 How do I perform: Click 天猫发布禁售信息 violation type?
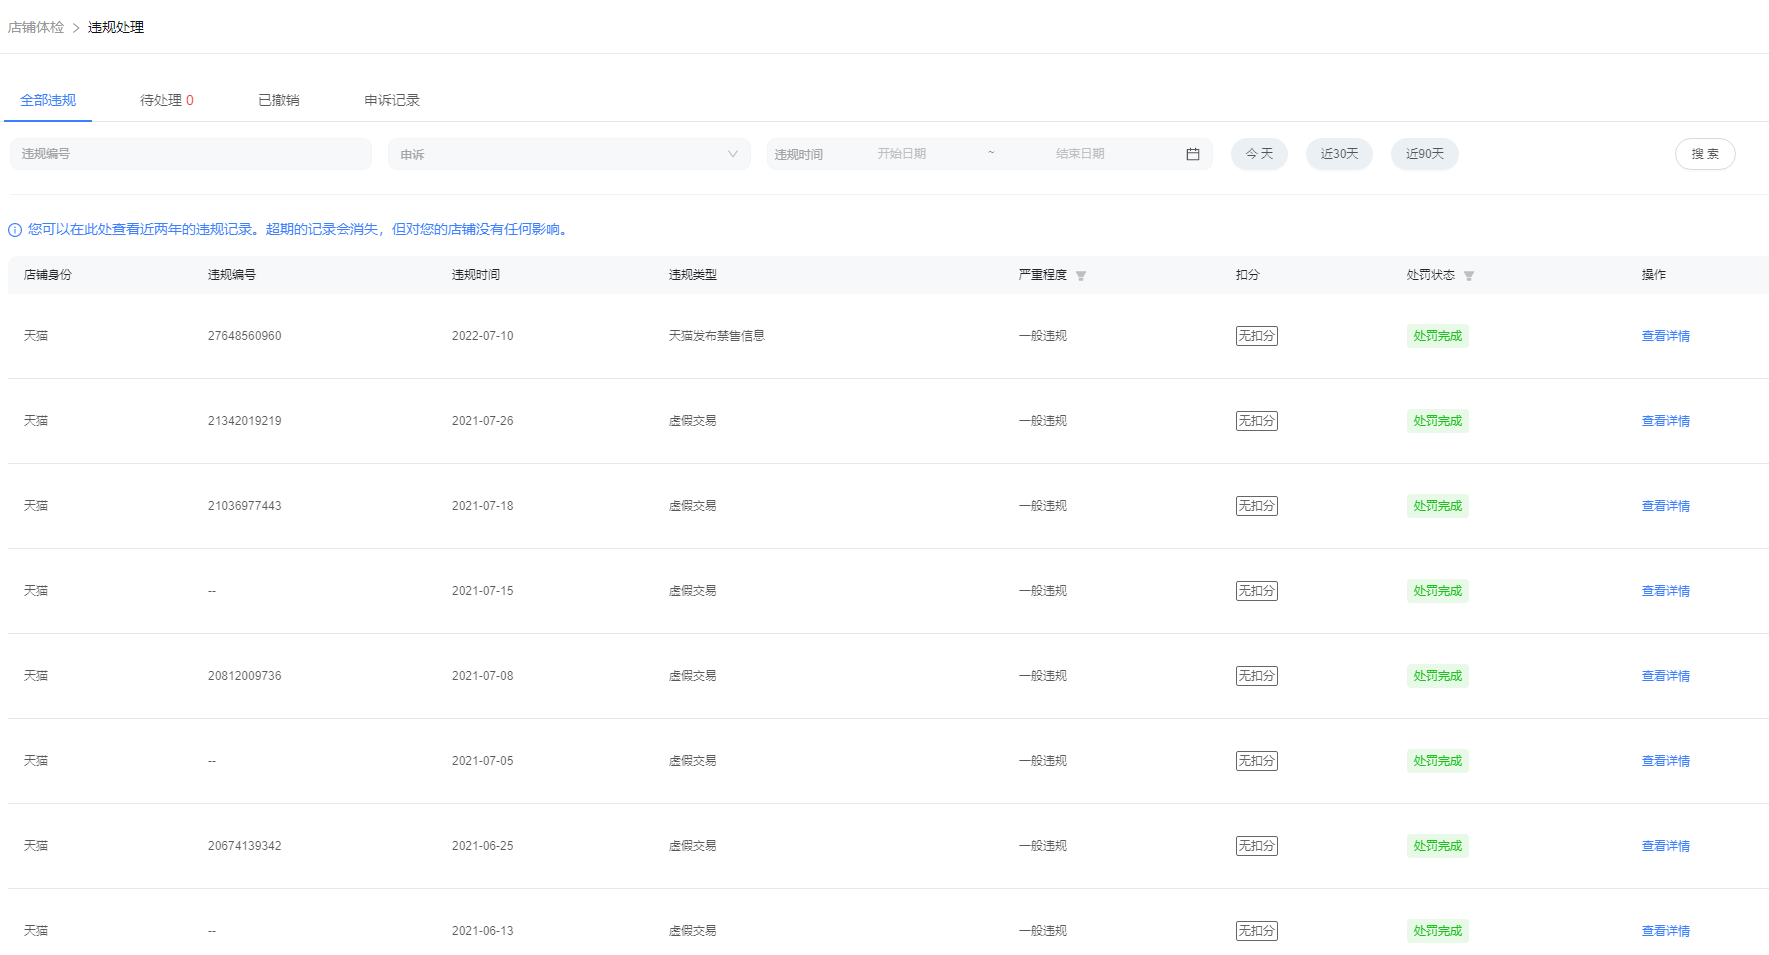[x=717, y=336]
